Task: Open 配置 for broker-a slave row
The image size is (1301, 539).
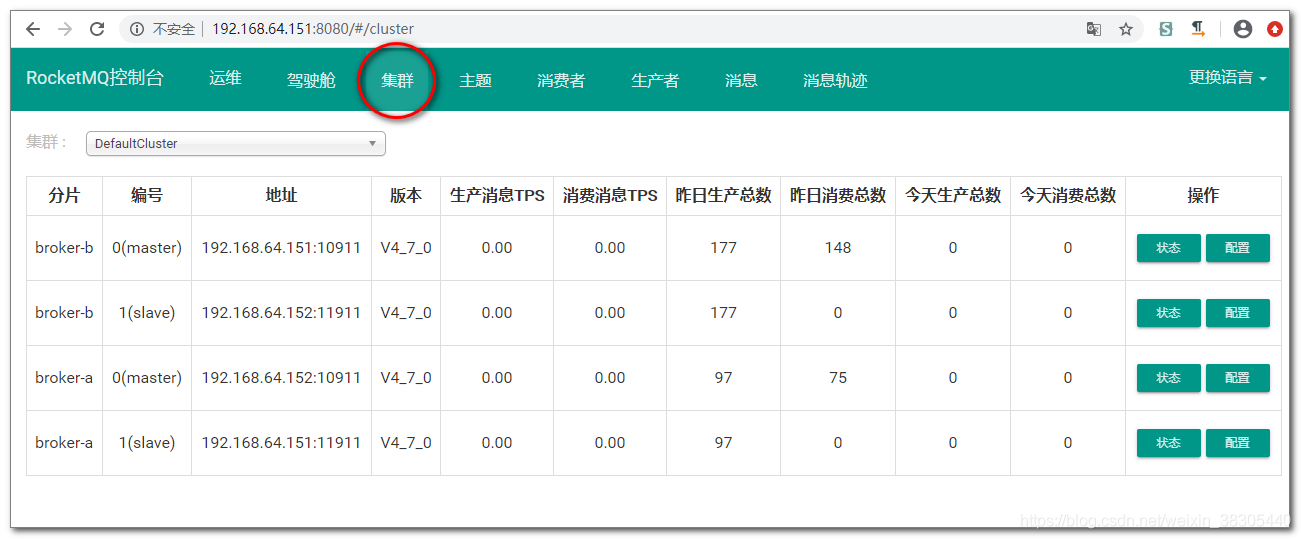Action: 1238,443
